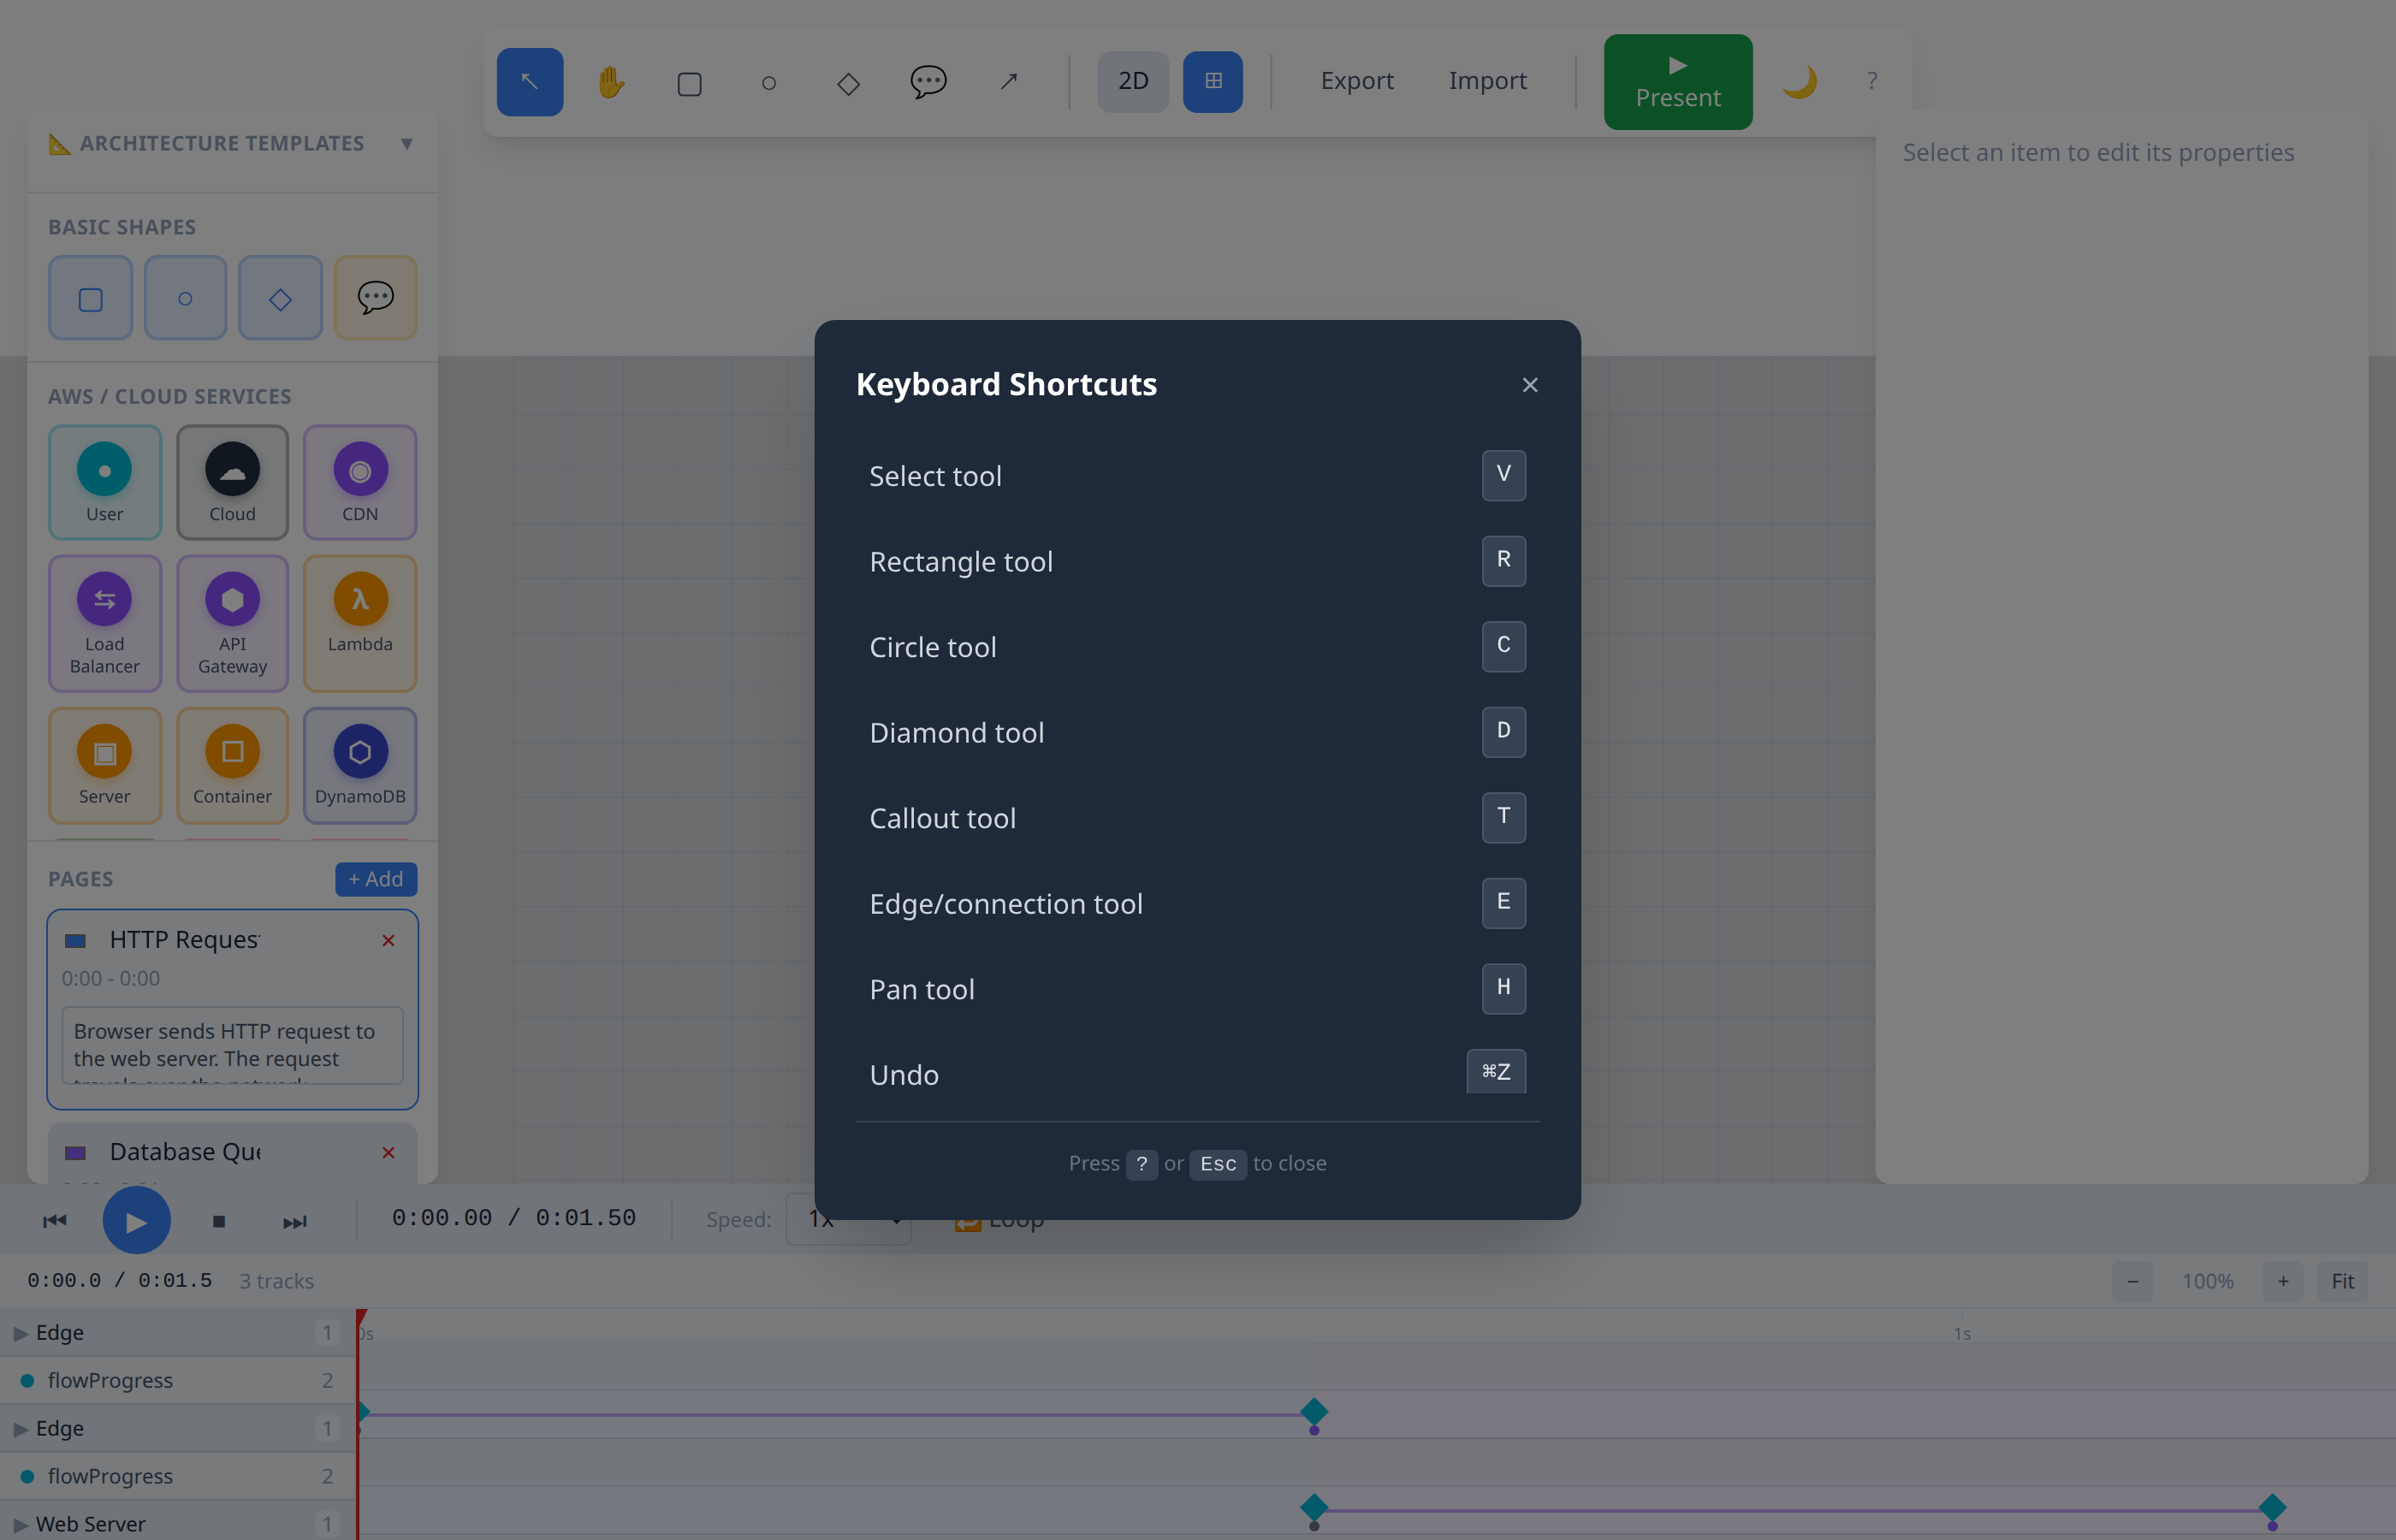Click the R key for Rectangle tool
The image size is (2396, 1540).
1503,560
